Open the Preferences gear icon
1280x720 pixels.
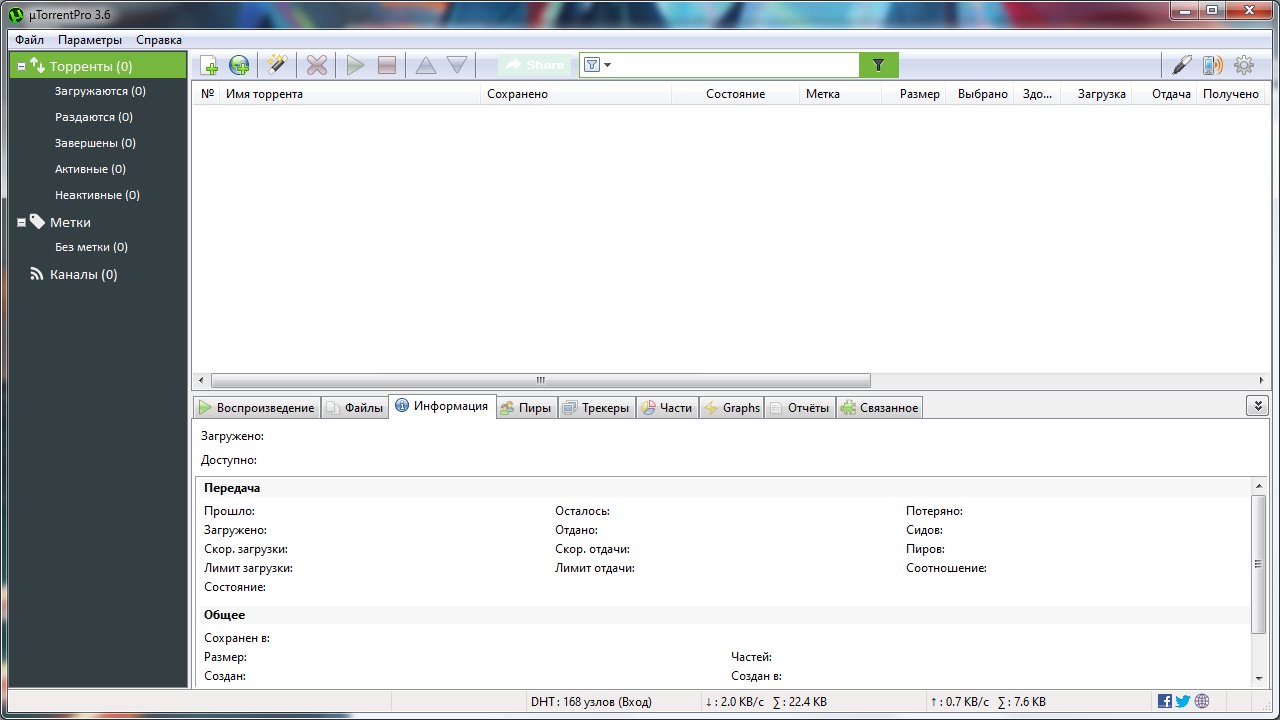(x=1244, y=66)
